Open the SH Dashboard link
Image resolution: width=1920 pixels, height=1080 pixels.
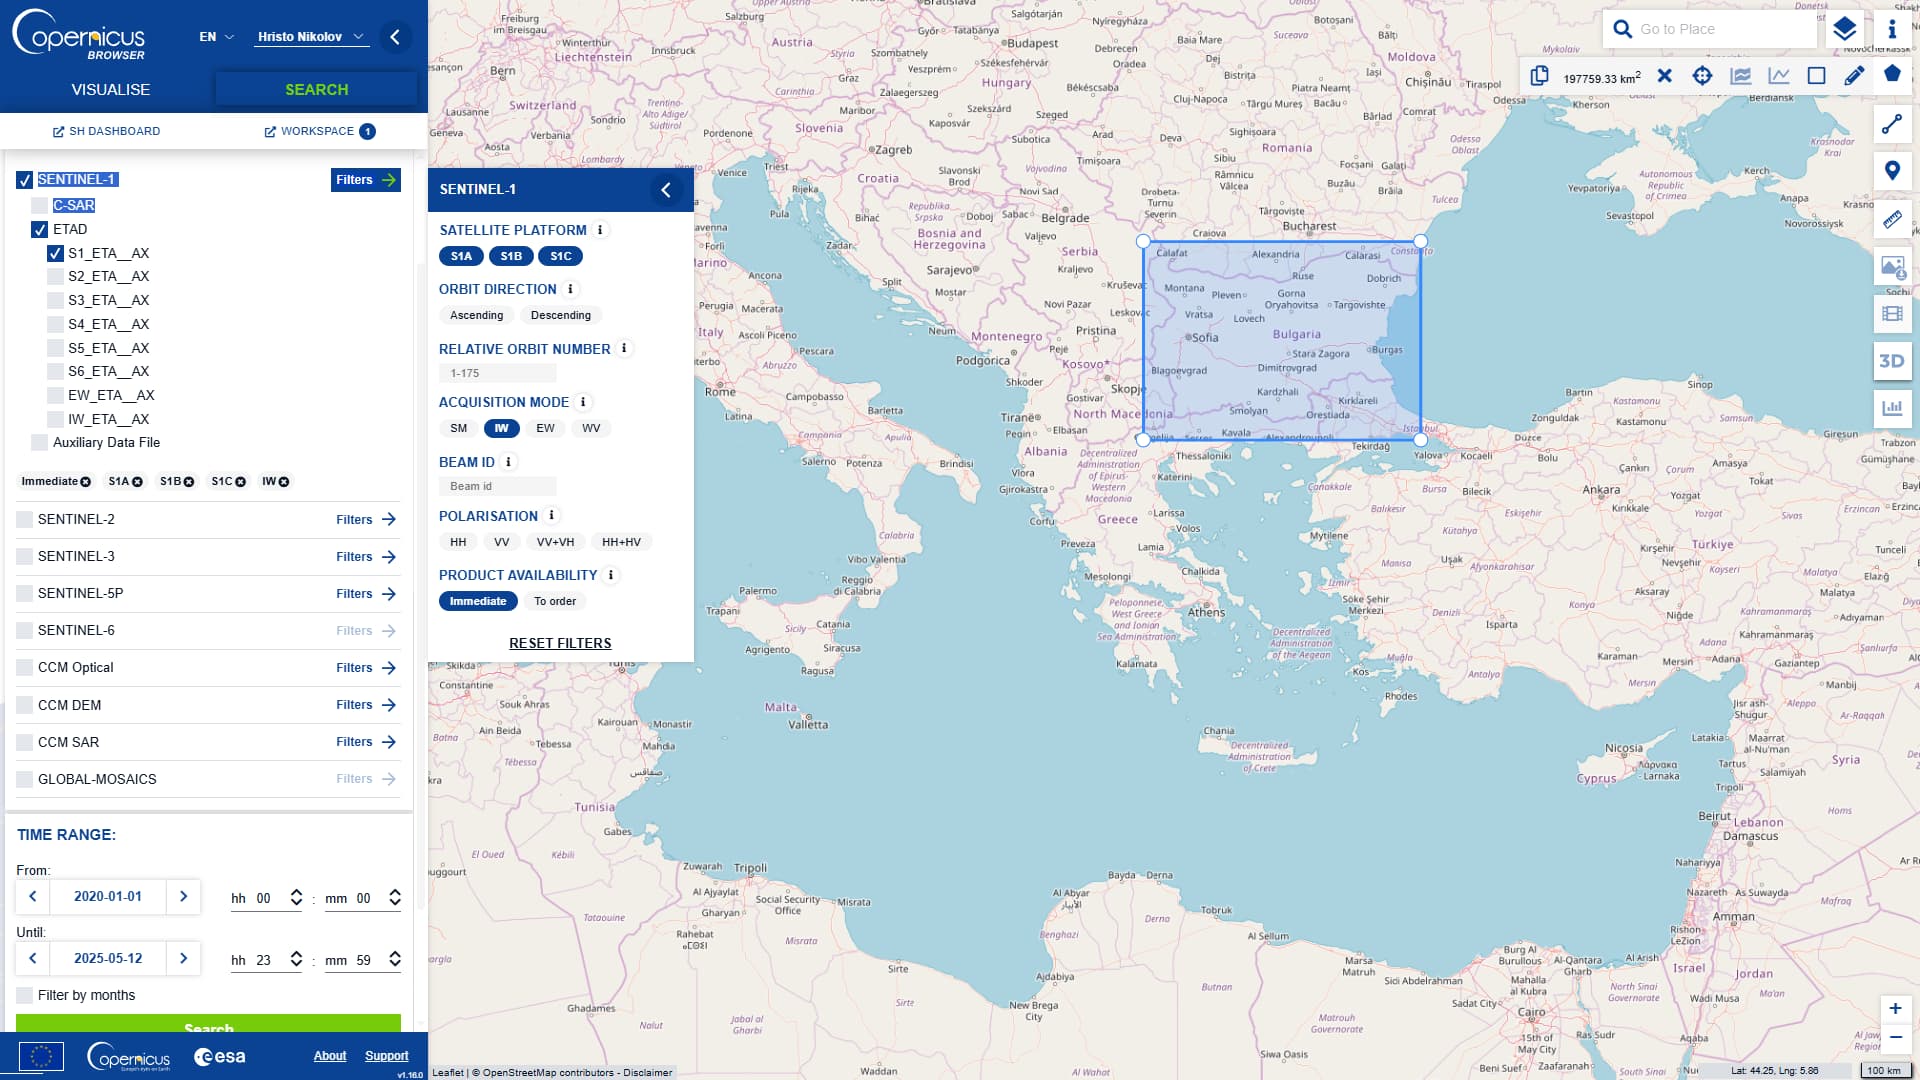tap(106, 132)
